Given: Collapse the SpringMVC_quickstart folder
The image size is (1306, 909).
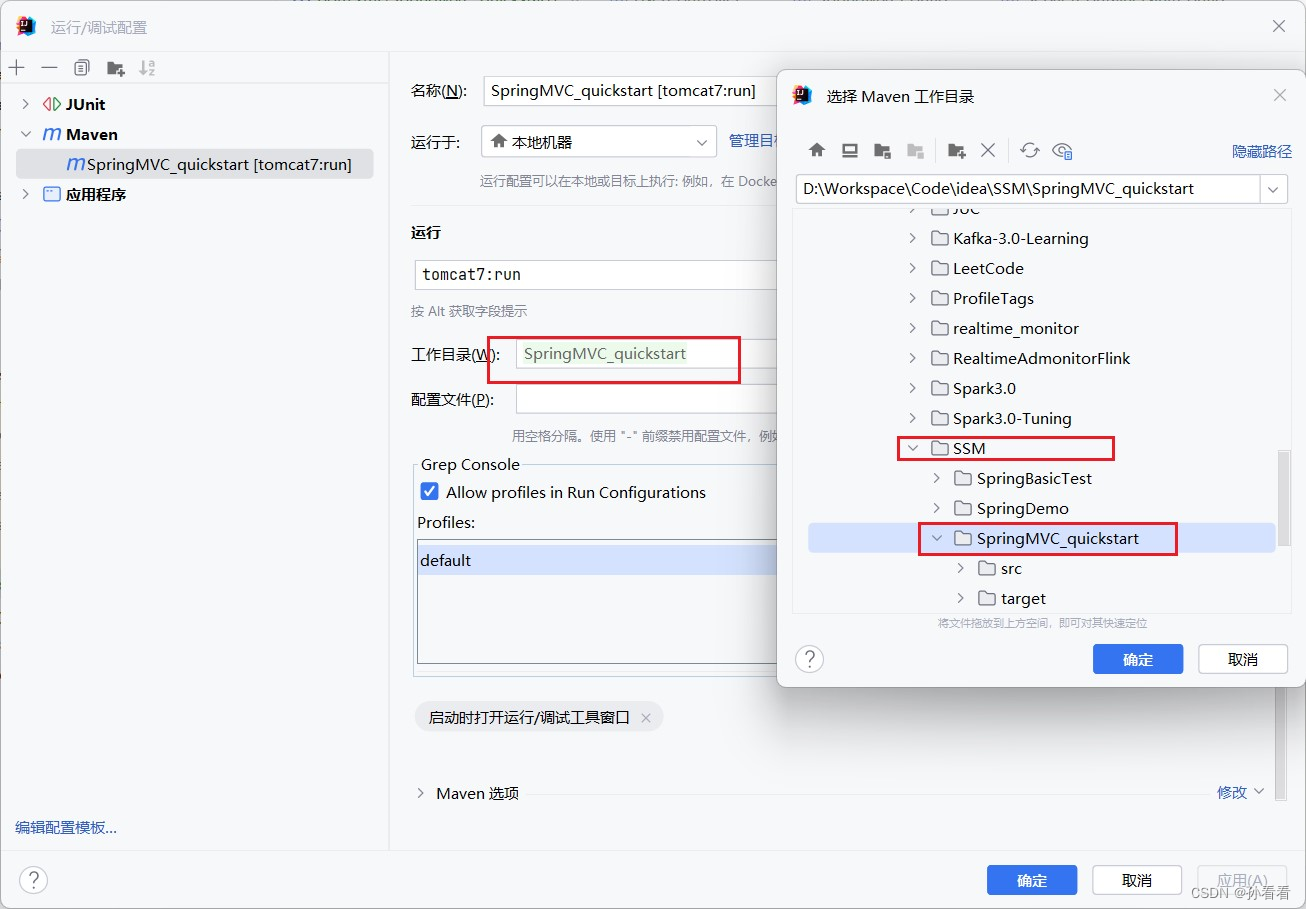Looking at the screenshot, I should click(x=937, y=538).
